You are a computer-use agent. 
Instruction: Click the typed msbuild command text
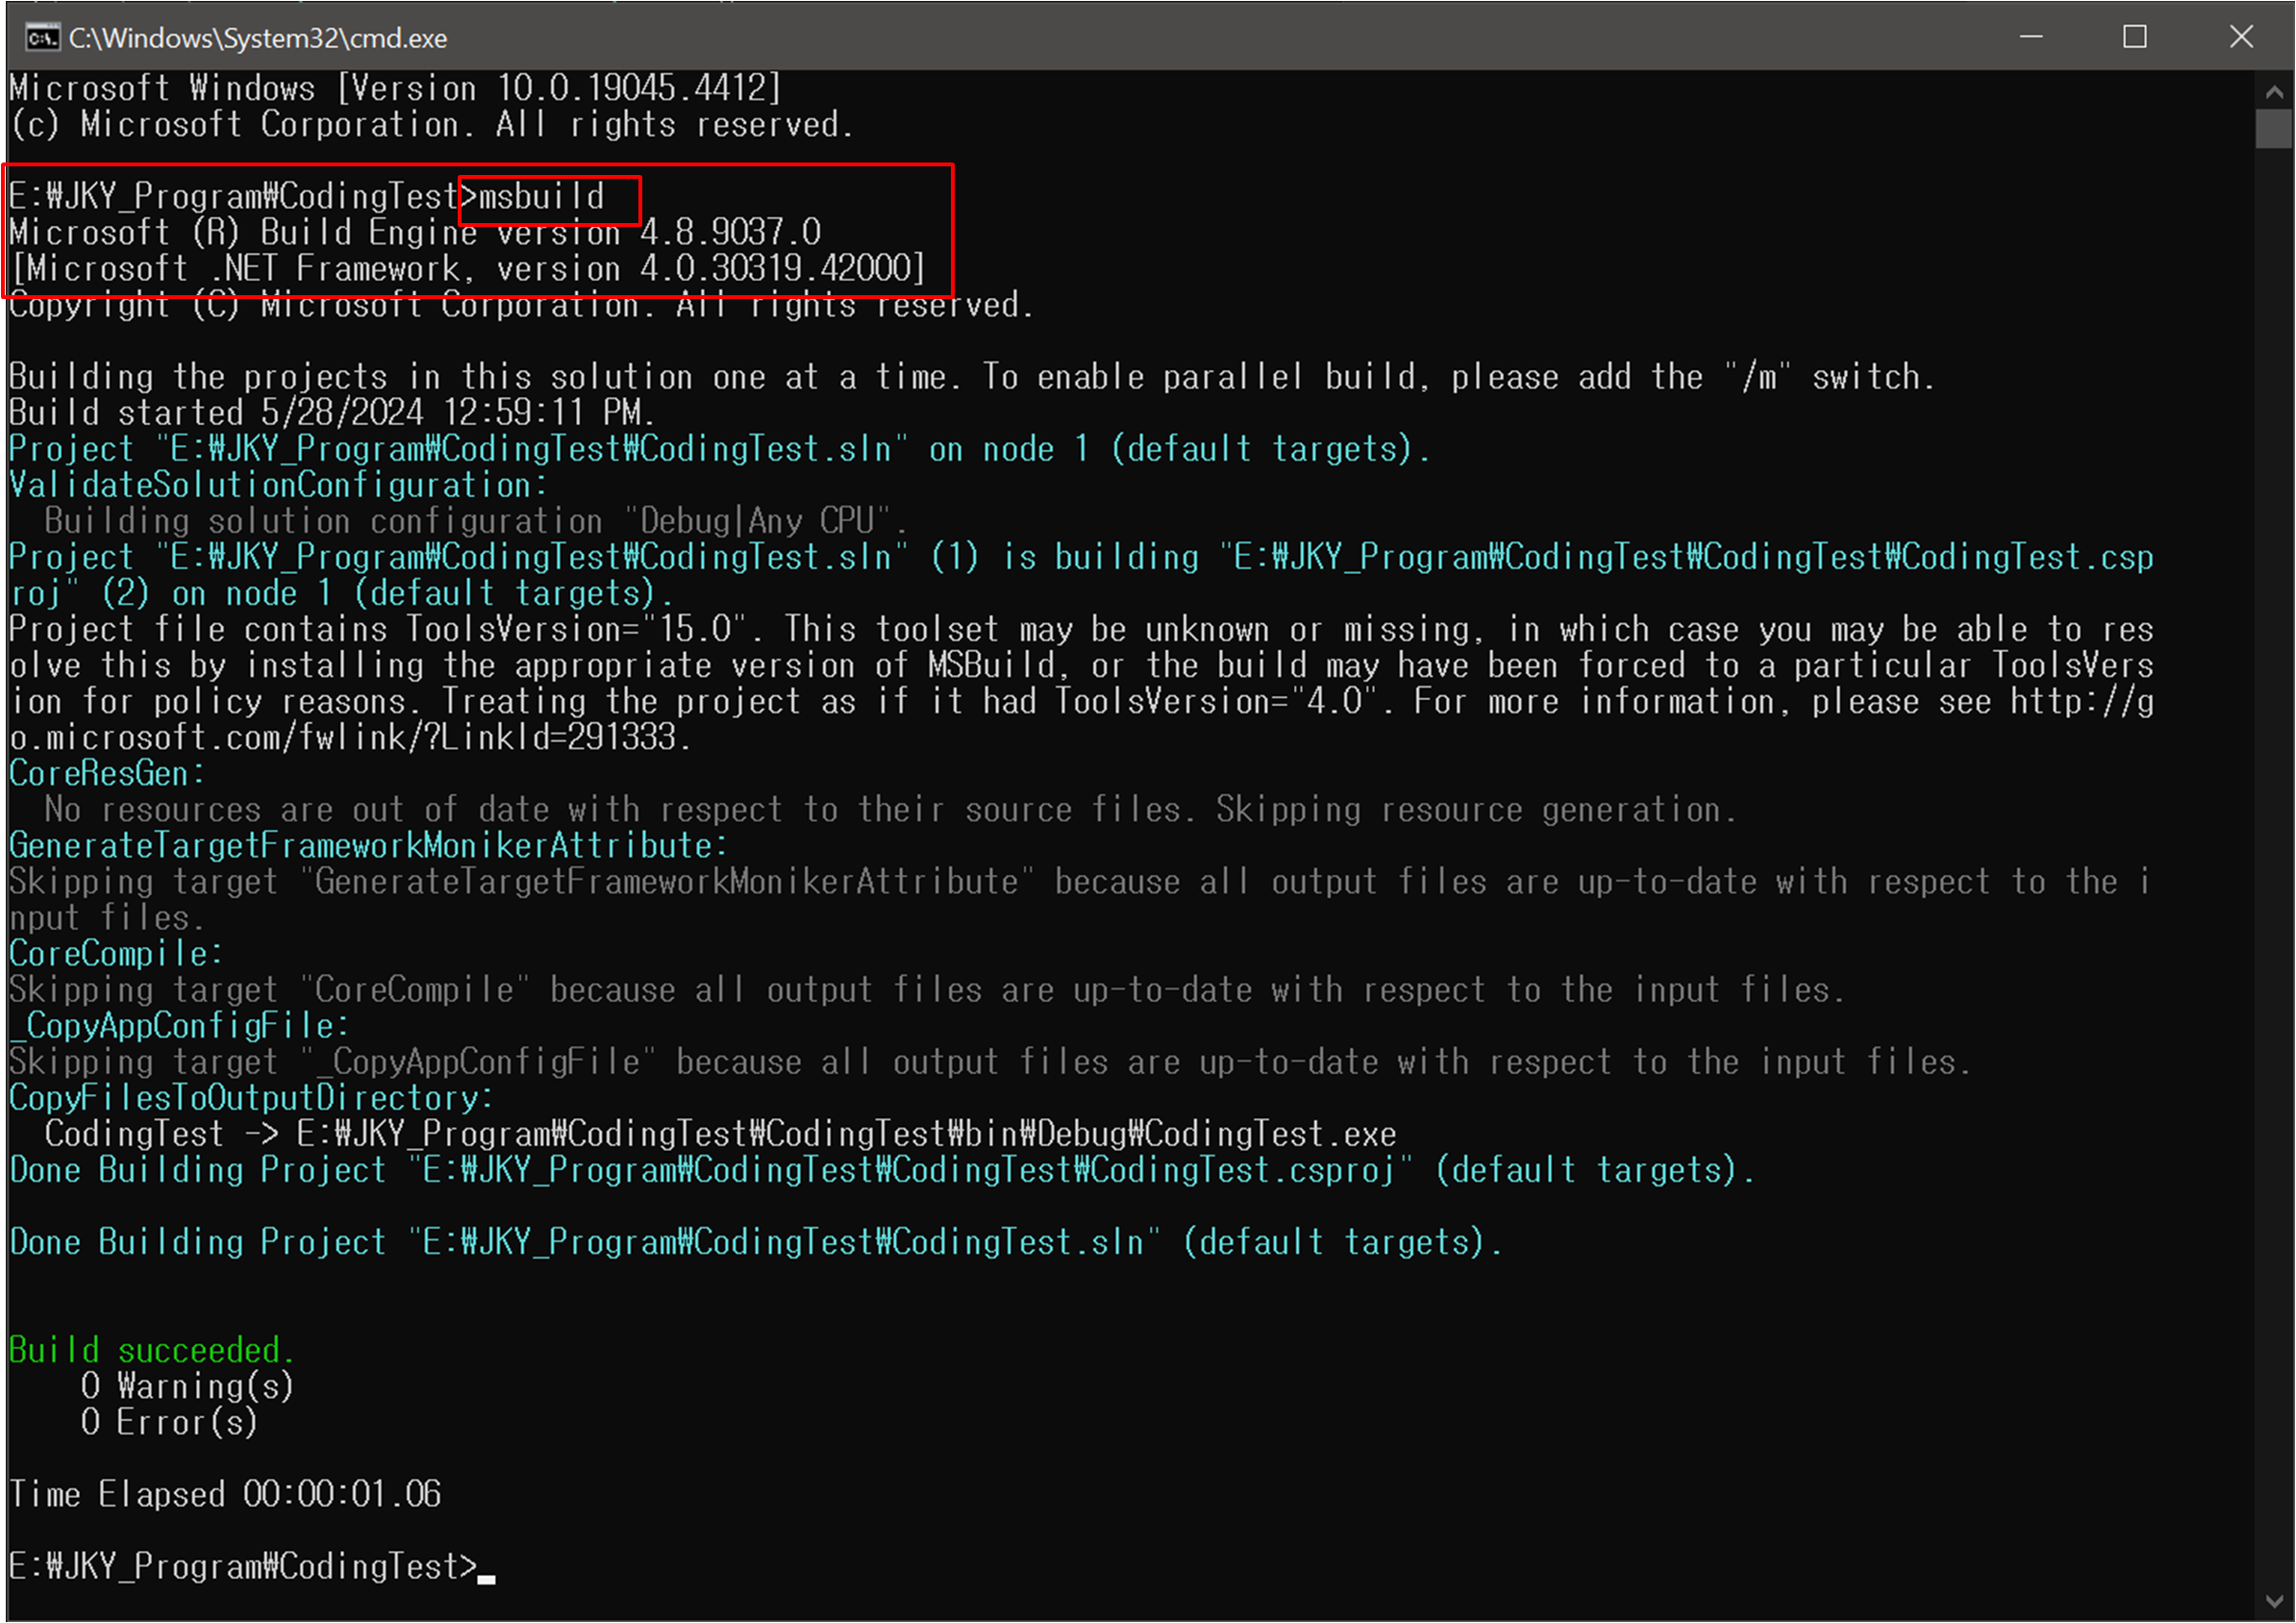coord(541,197)
